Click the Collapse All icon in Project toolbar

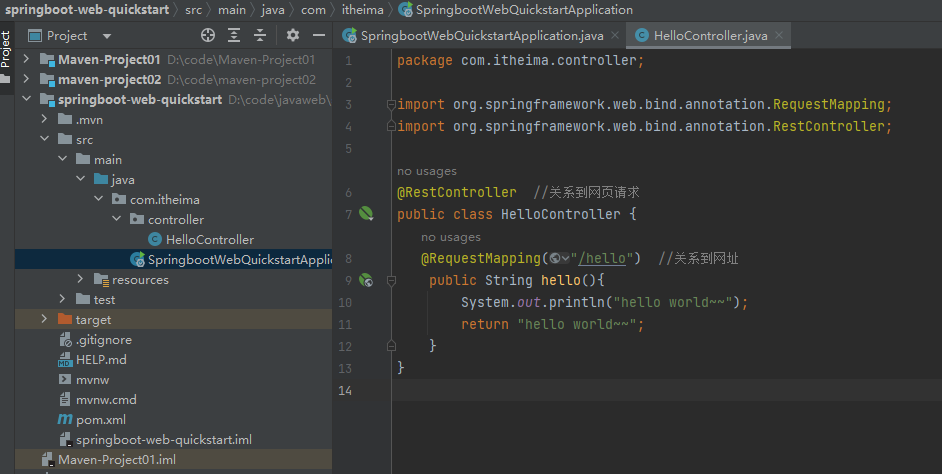tap(260, 35)
